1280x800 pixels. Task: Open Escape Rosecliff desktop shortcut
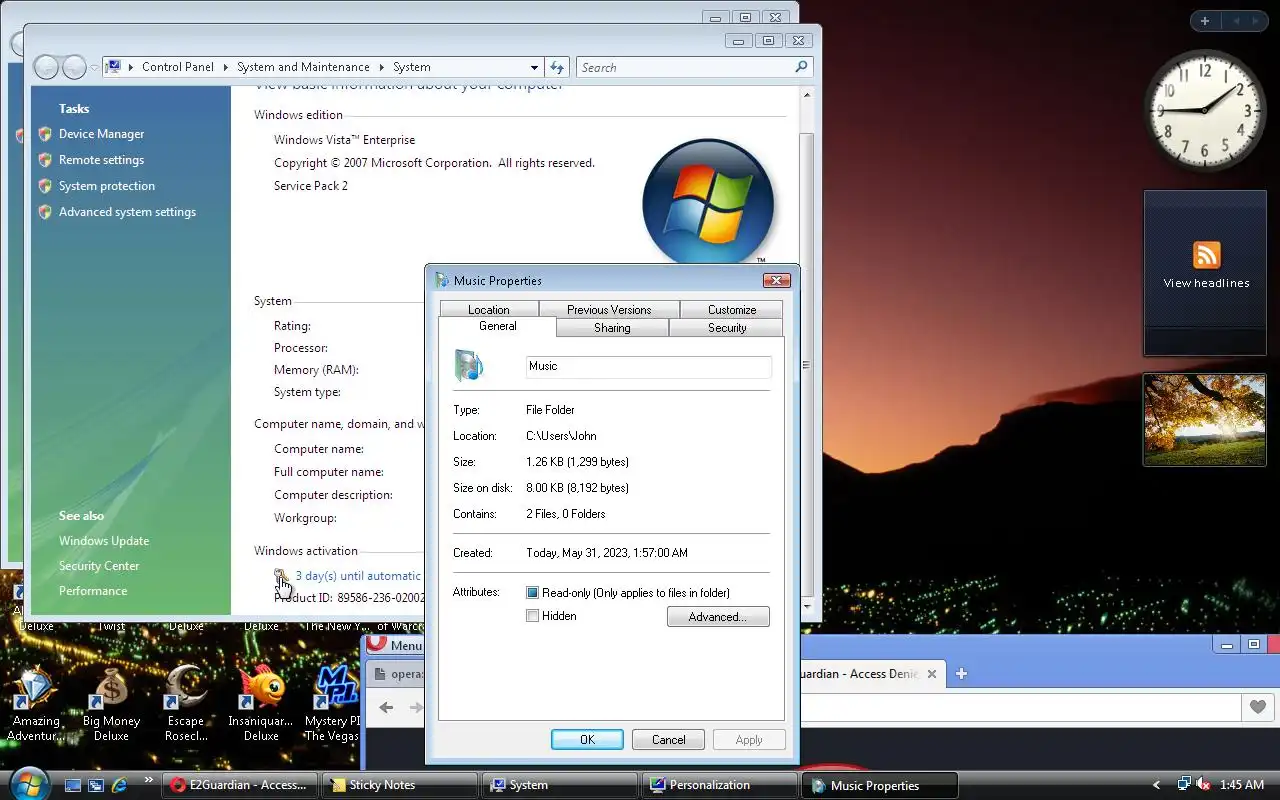coord(186,705)
